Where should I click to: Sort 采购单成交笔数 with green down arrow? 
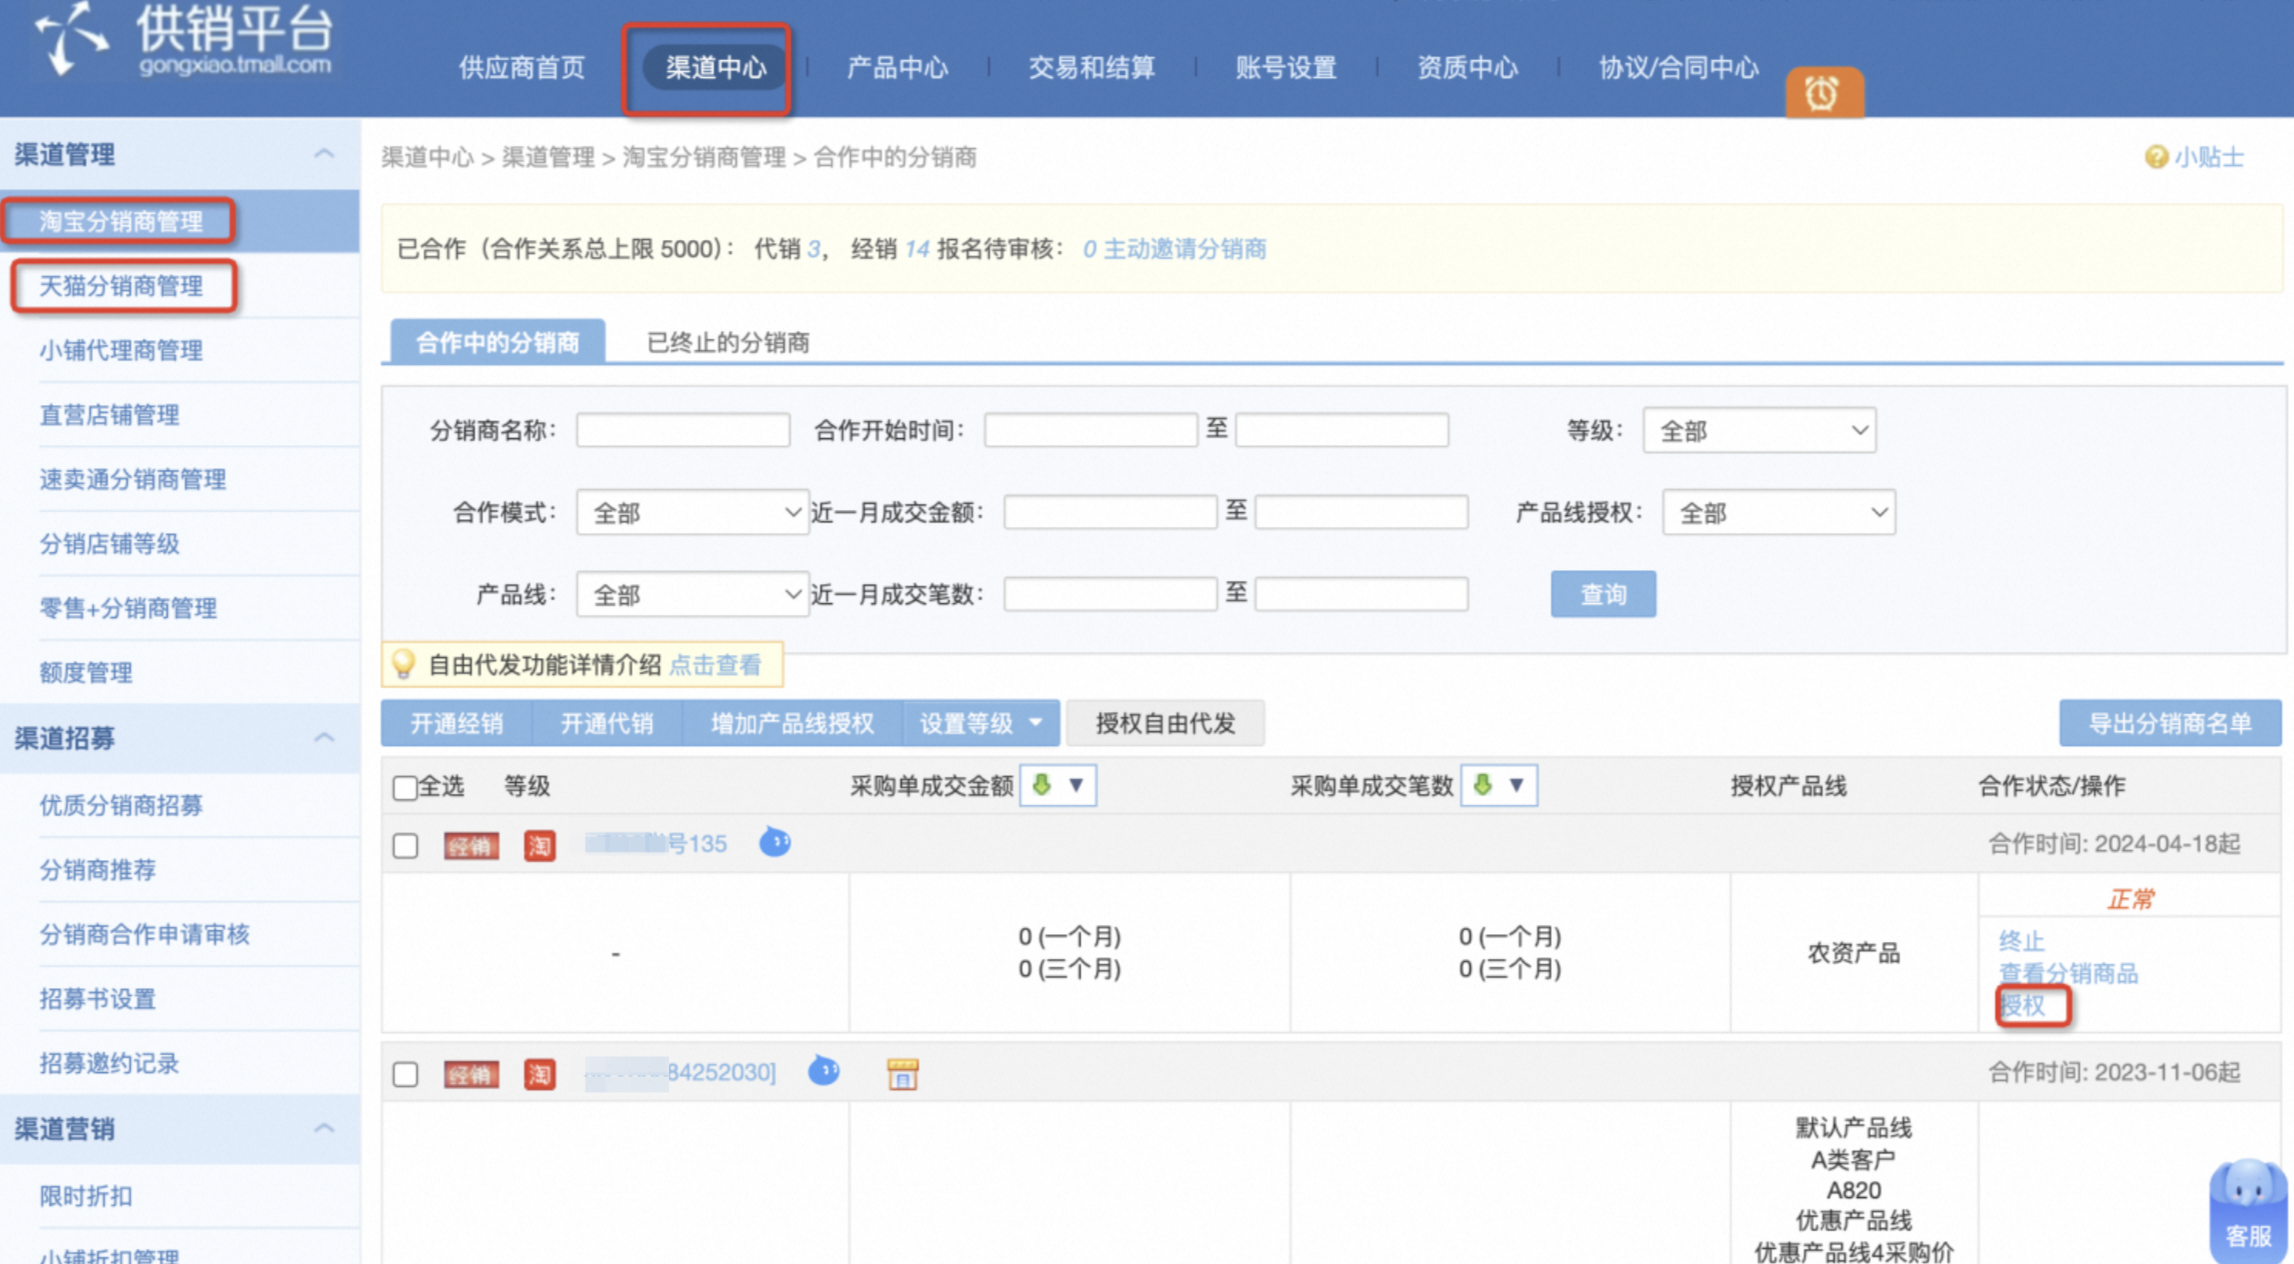tap(1482, 785)
